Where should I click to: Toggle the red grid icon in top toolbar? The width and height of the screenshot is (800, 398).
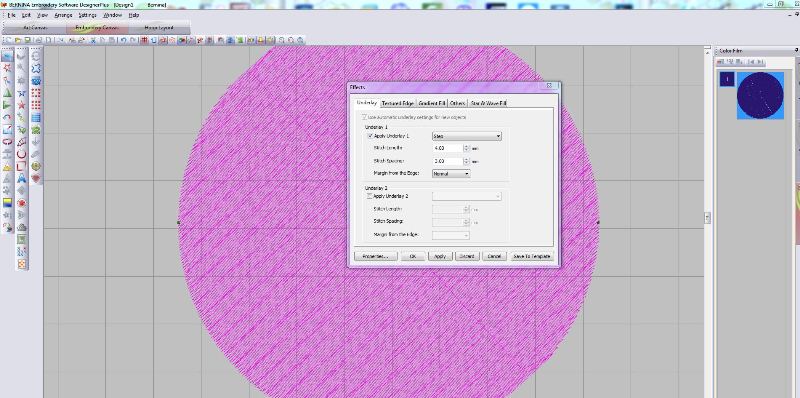click(145, 40)
